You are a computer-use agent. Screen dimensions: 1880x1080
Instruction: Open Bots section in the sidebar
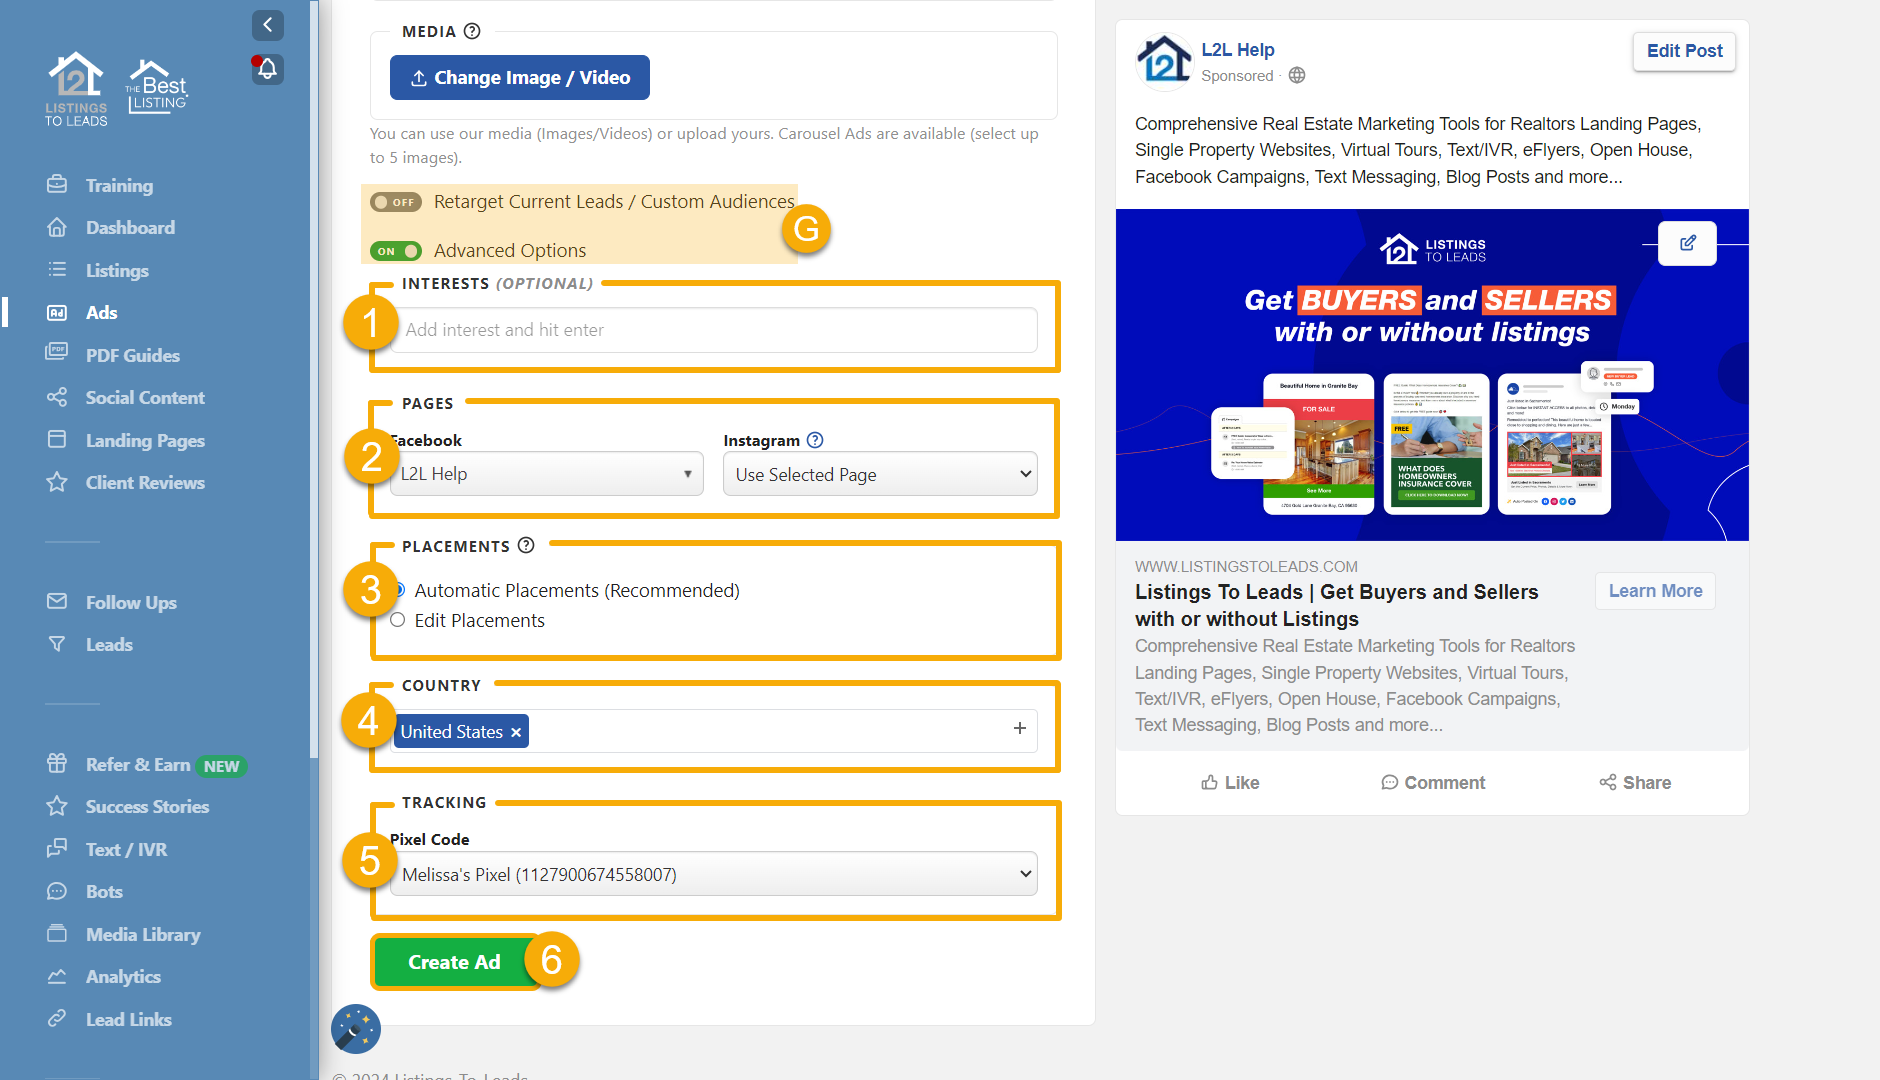(104, 891)
